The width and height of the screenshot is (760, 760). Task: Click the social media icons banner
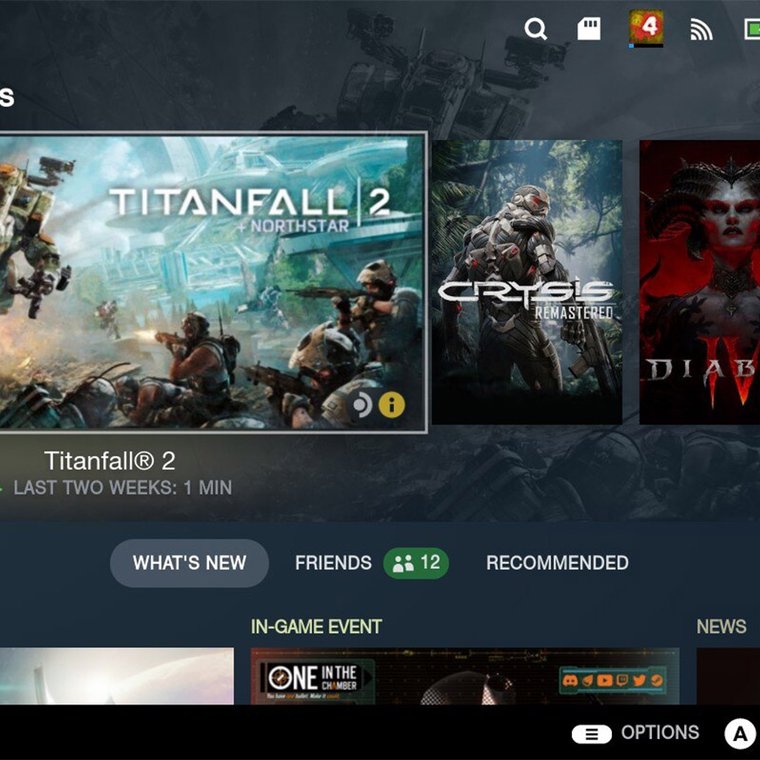point(613,680)
